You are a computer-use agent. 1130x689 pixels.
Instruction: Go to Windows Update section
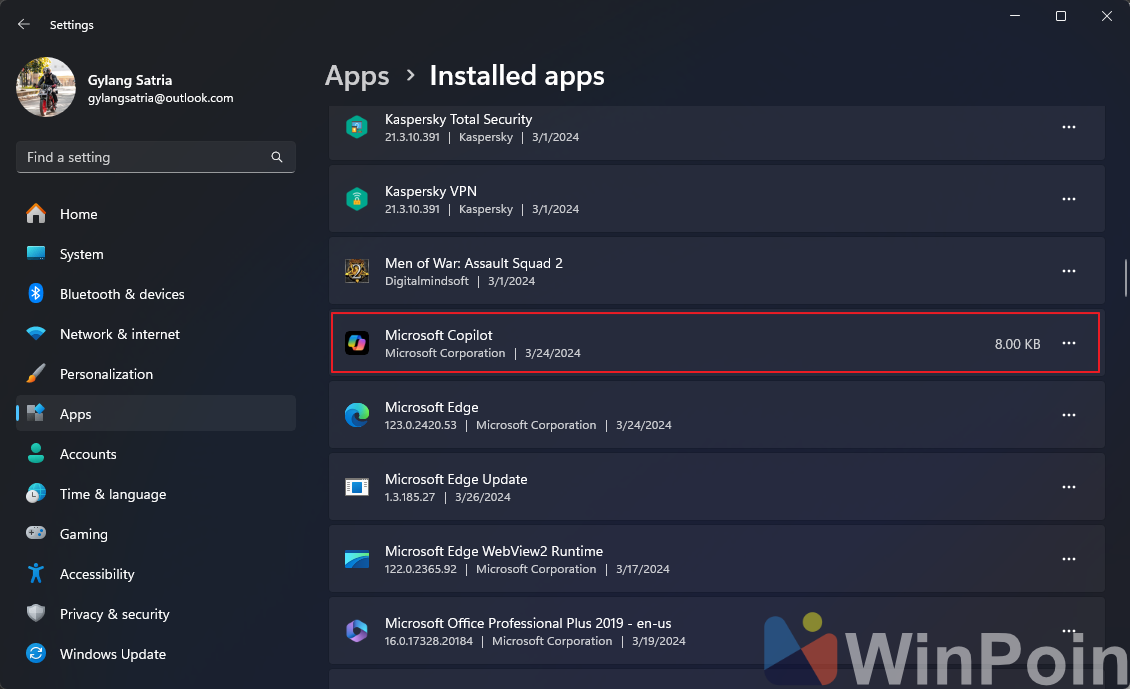click(x=112, y=654)
